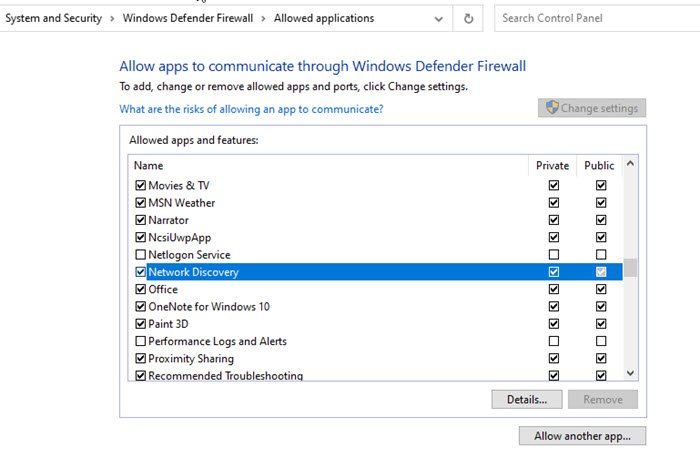The width and height of the screenshot is (700, 458).
Task: Click the list scroll-up arrow
Action: point(630,164)
